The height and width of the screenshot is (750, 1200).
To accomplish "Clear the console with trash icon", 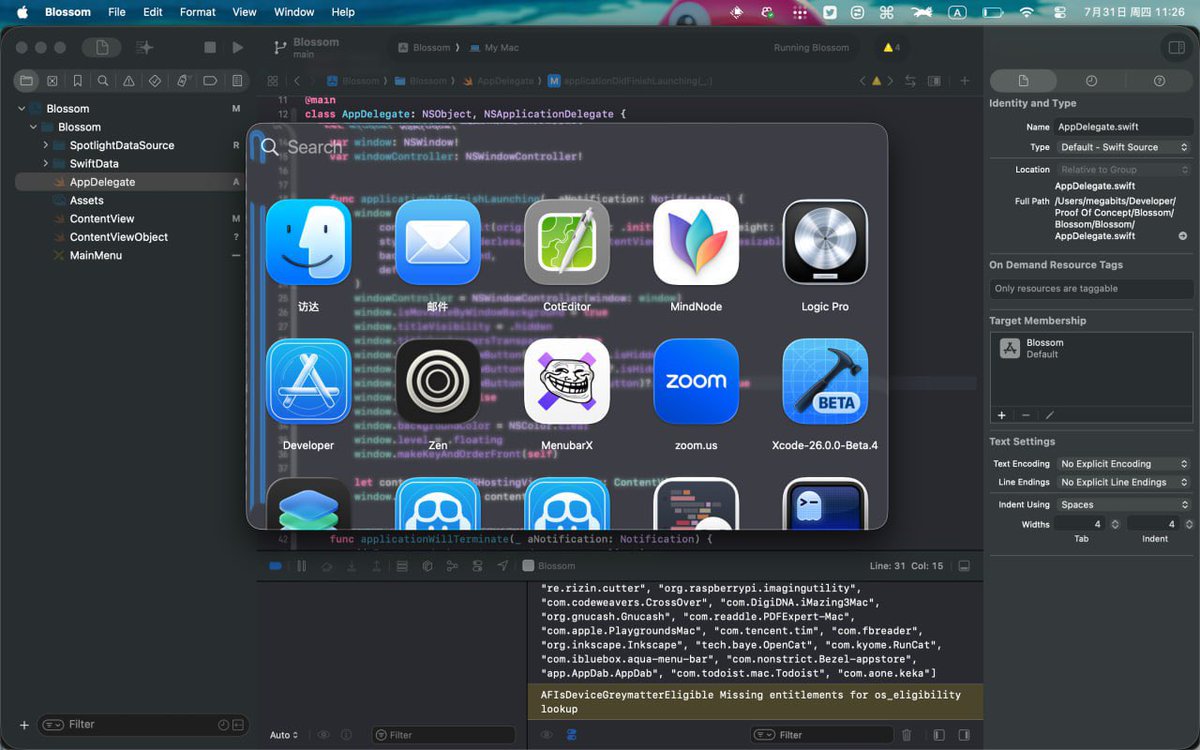I will pos(907,735).
